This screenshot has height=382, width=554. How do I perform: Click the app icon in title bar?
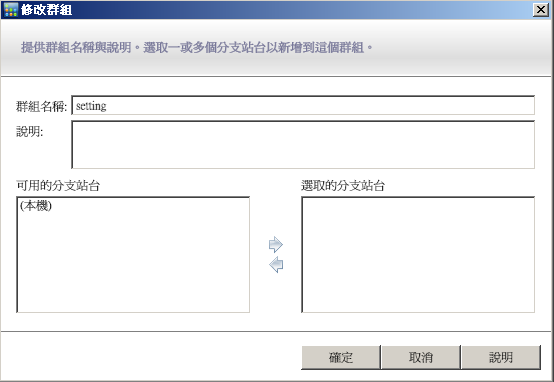(x=11, y=10)
